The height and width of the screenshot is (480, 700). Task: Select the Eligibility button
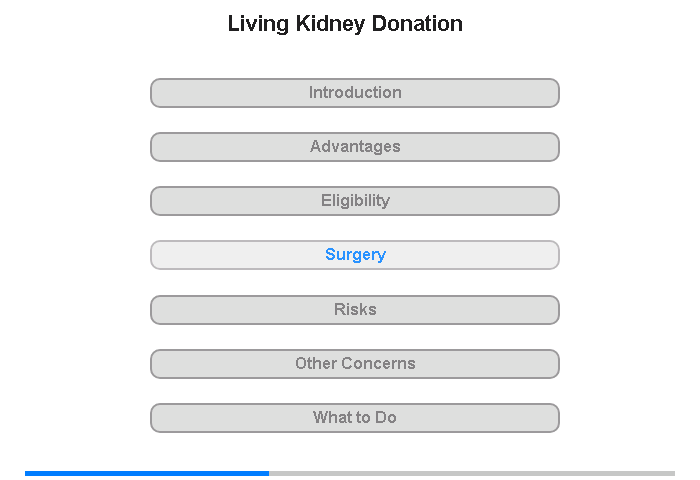click(x=355, y=201)
